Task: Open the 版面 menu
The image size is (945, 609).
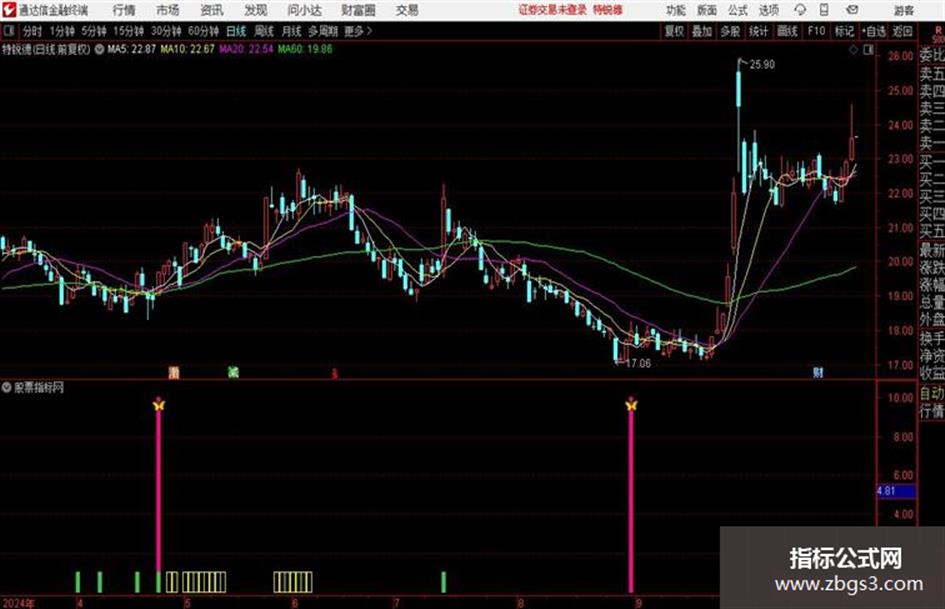Action: tap(707, 10)
